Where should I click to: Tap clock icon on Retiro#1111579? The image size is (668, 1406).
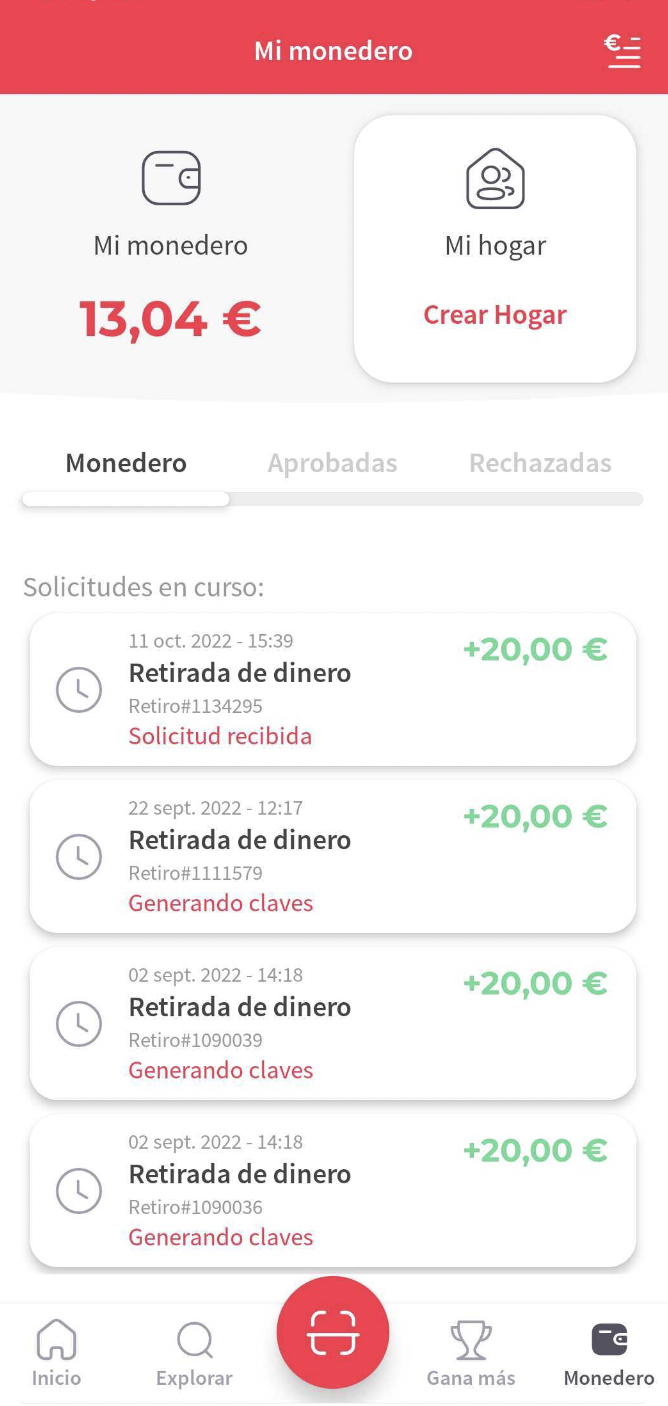pos(79,857)
